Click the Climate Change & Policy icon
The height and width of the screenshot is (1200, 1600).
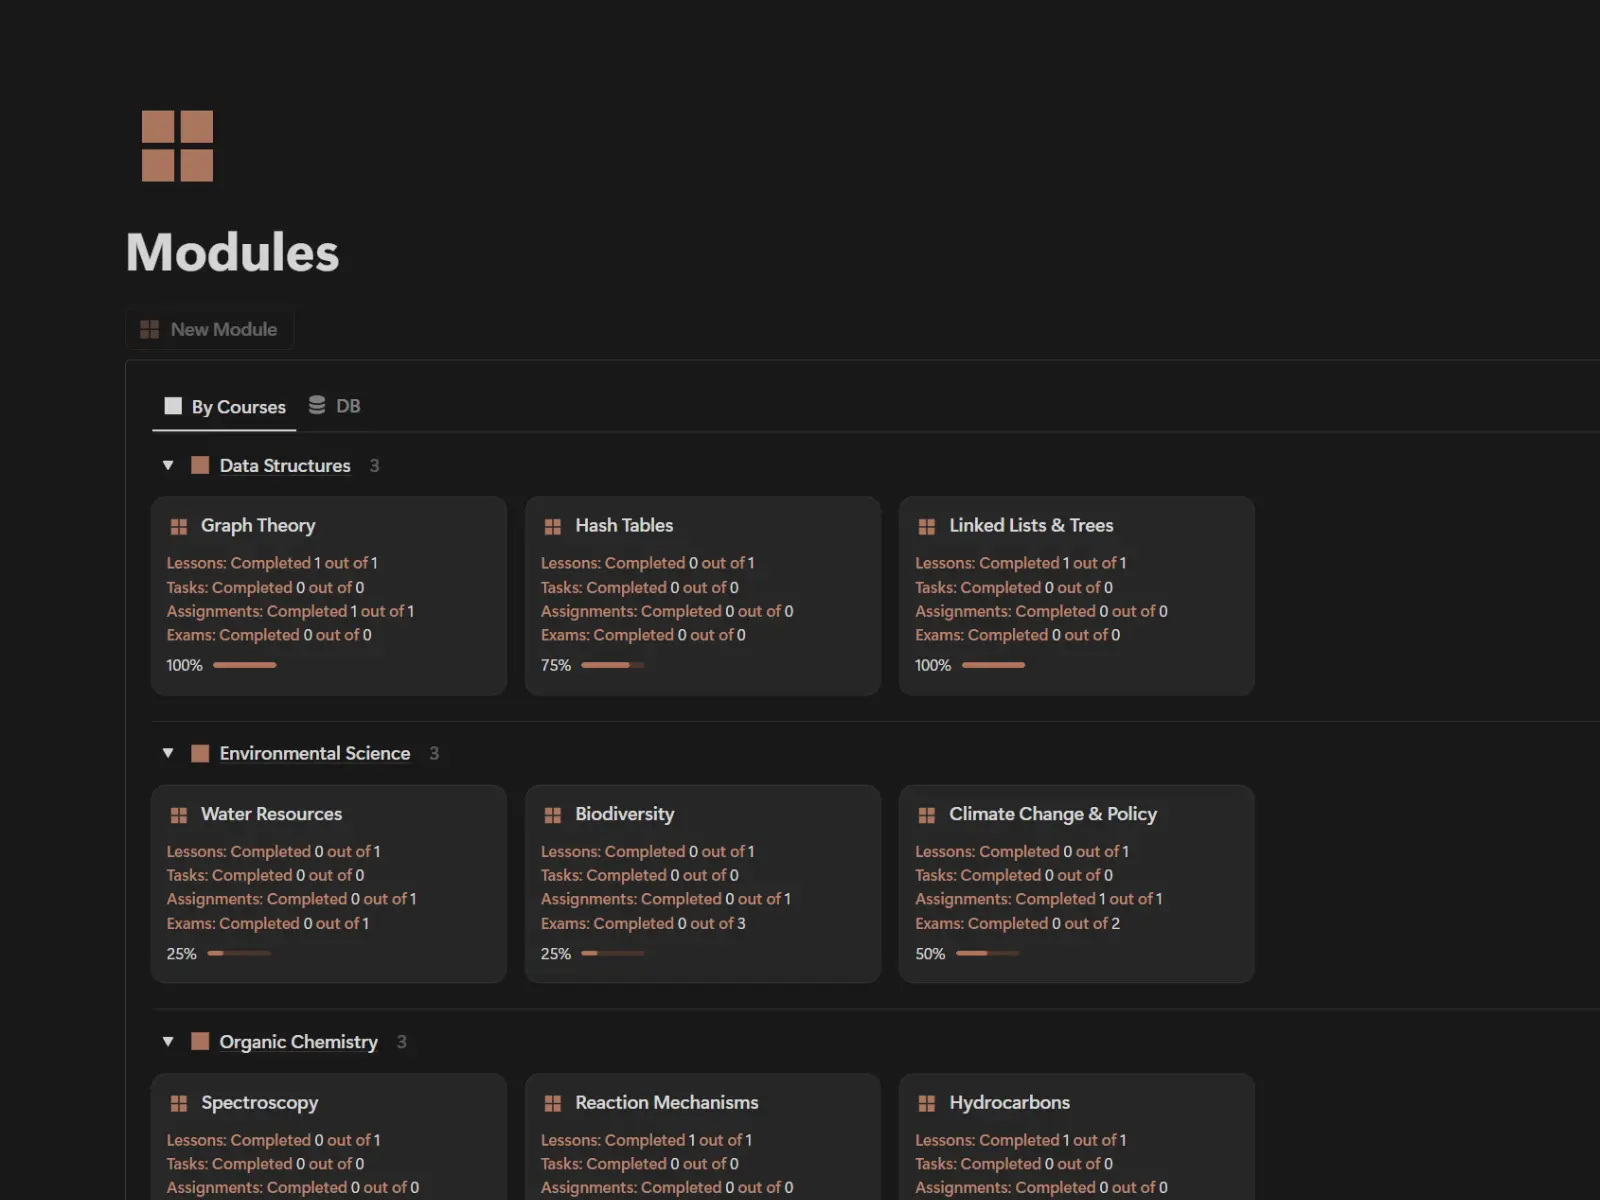(927, 815)
